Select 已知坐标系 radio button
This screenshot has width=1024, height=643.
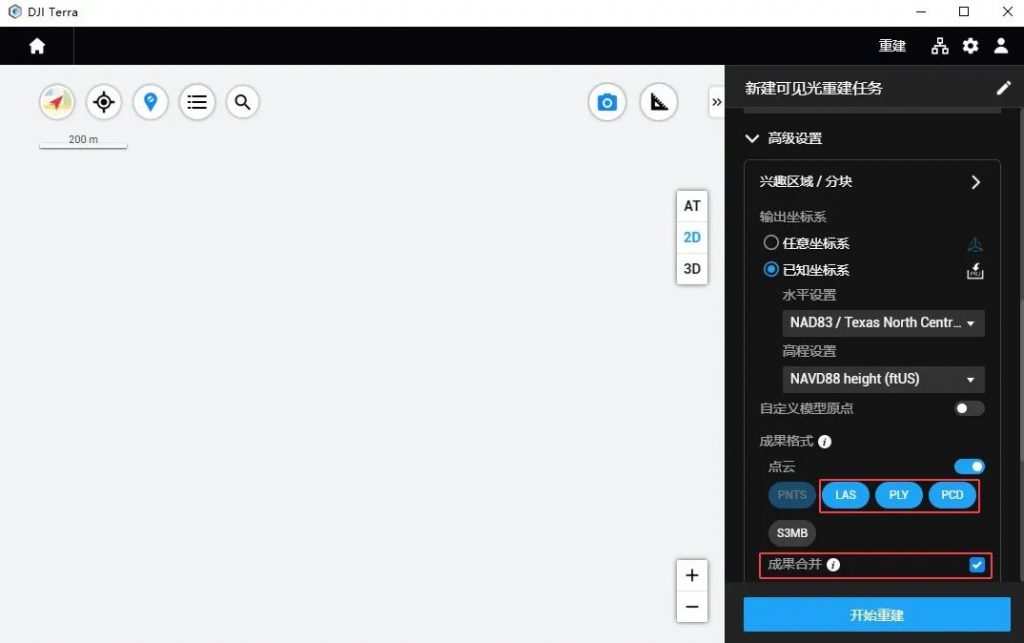click(771, 269)
